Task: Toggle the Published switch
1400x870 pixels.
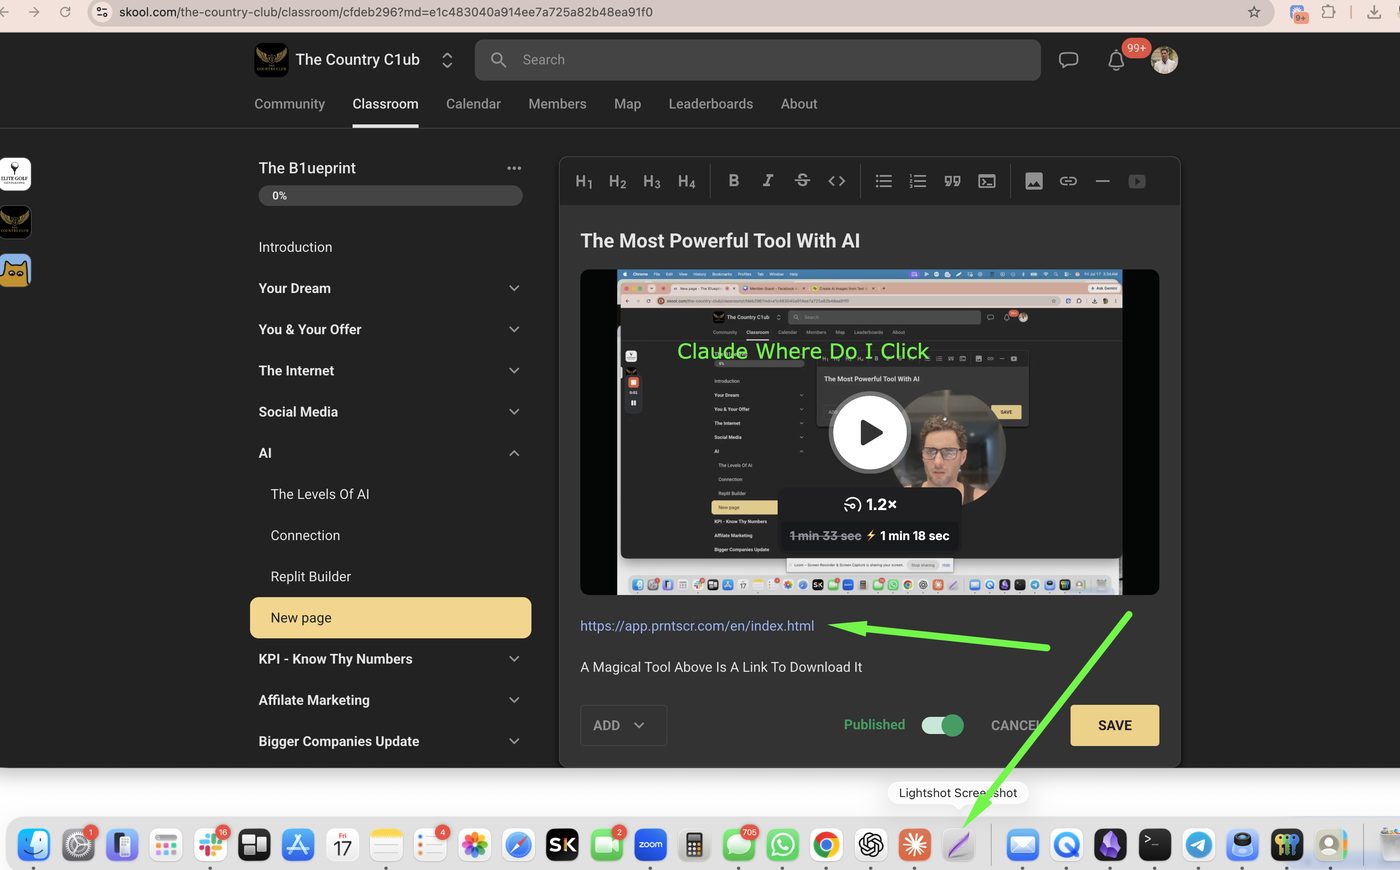Action: (x=942, y=725)
